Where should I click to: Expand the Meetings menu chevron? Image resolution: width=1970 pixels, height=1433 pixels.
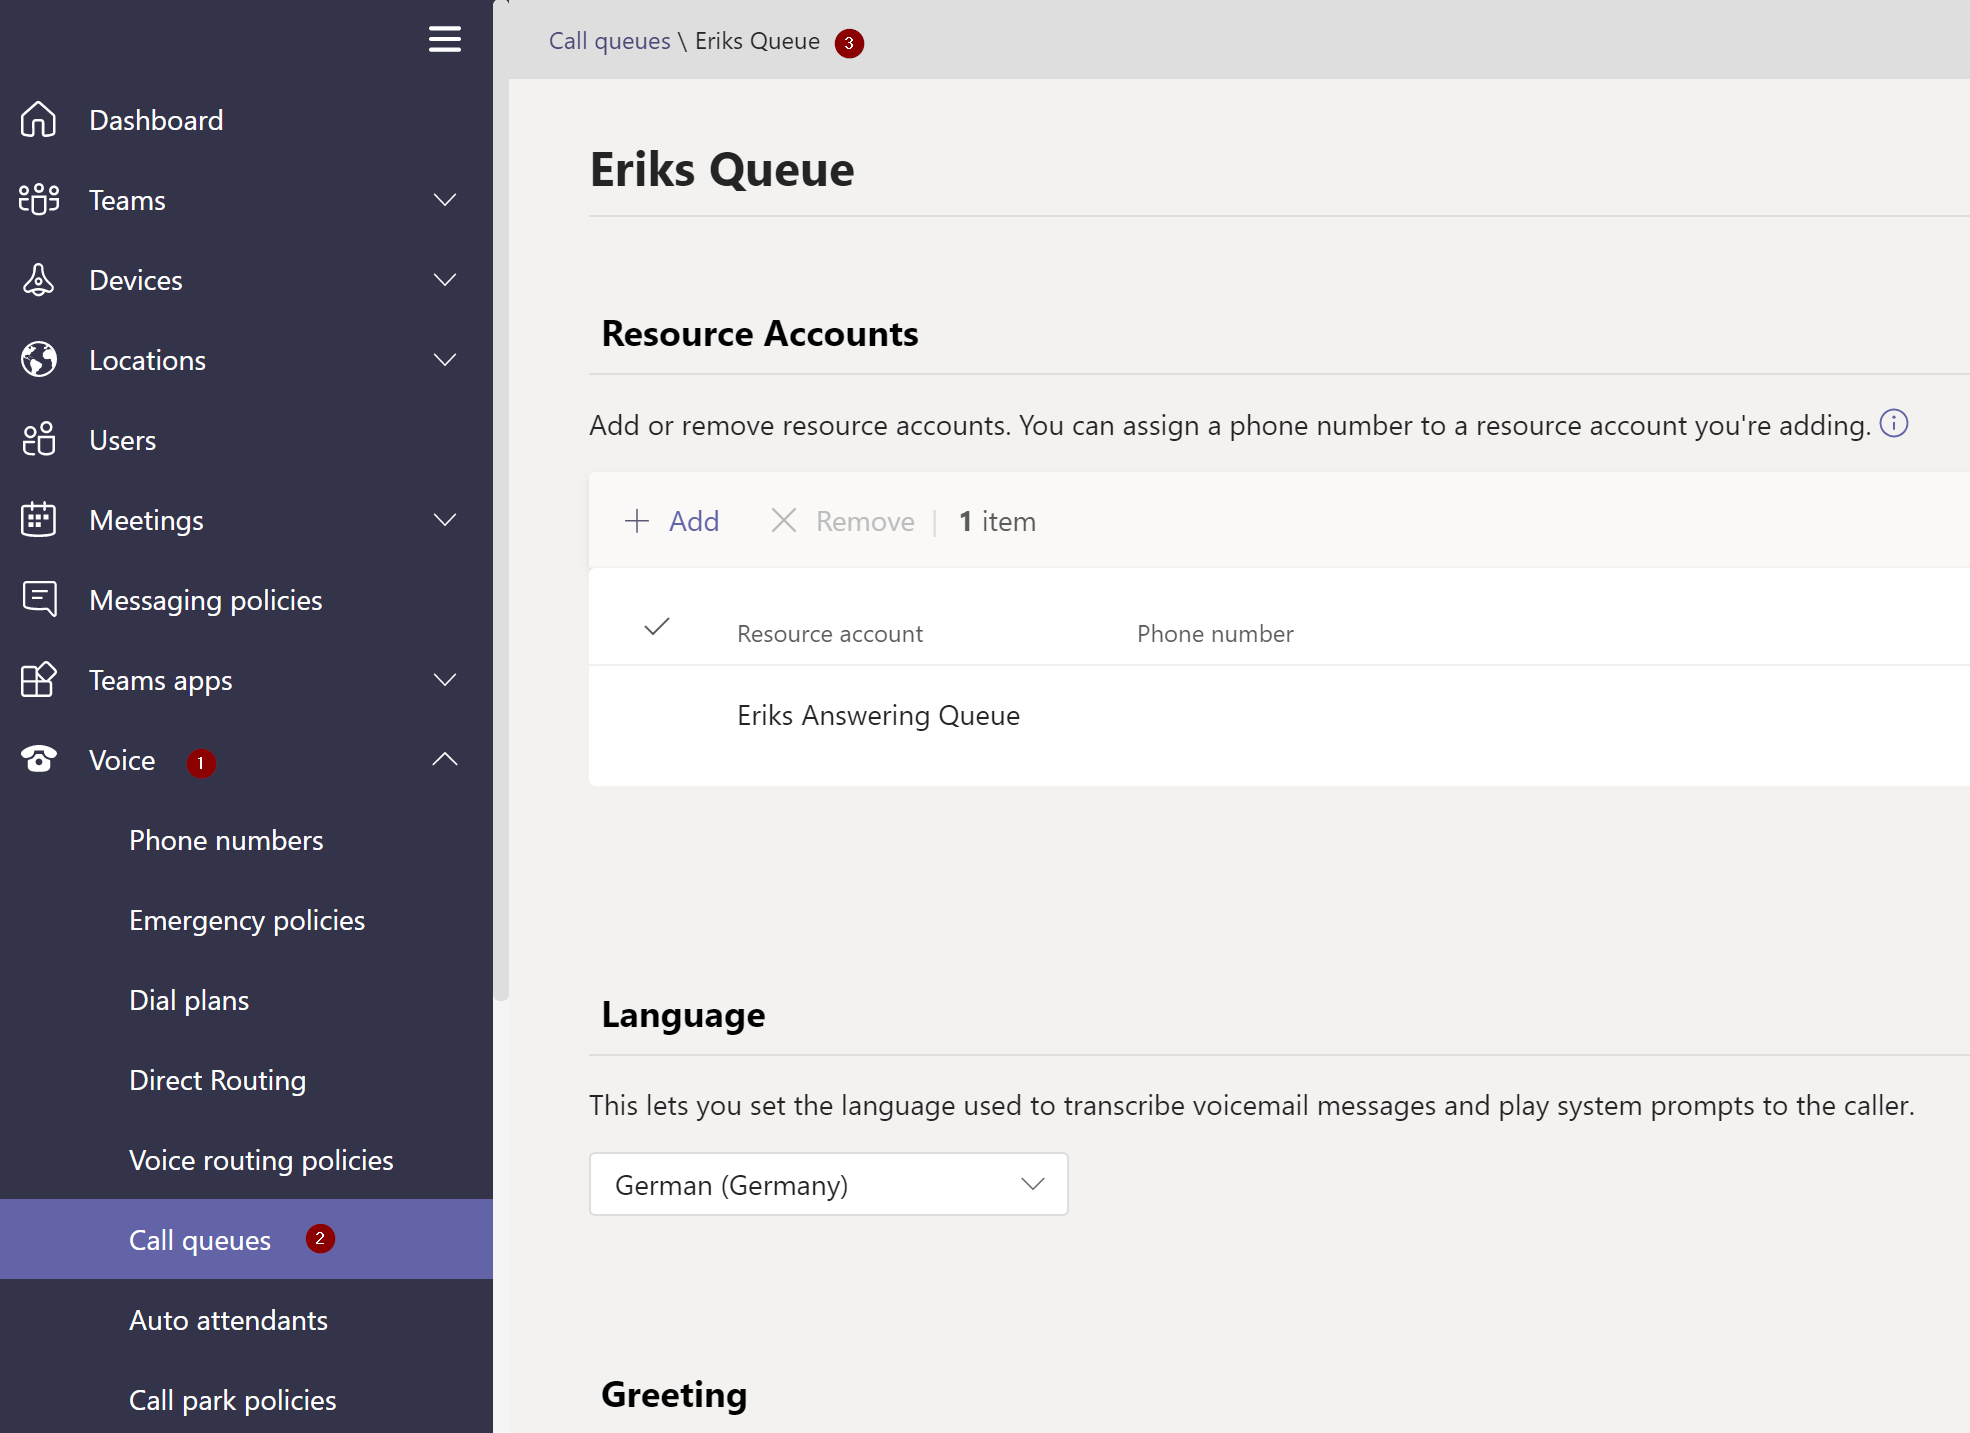coord(444,520)
